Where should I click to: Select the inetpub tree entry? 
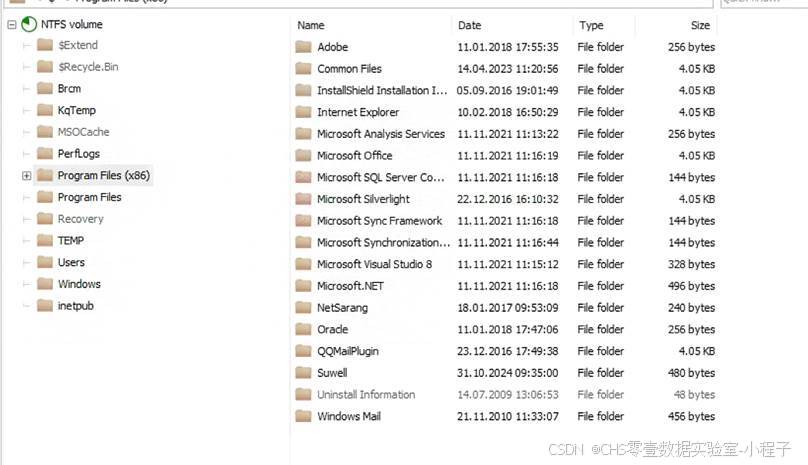click(x=76, y=306)
